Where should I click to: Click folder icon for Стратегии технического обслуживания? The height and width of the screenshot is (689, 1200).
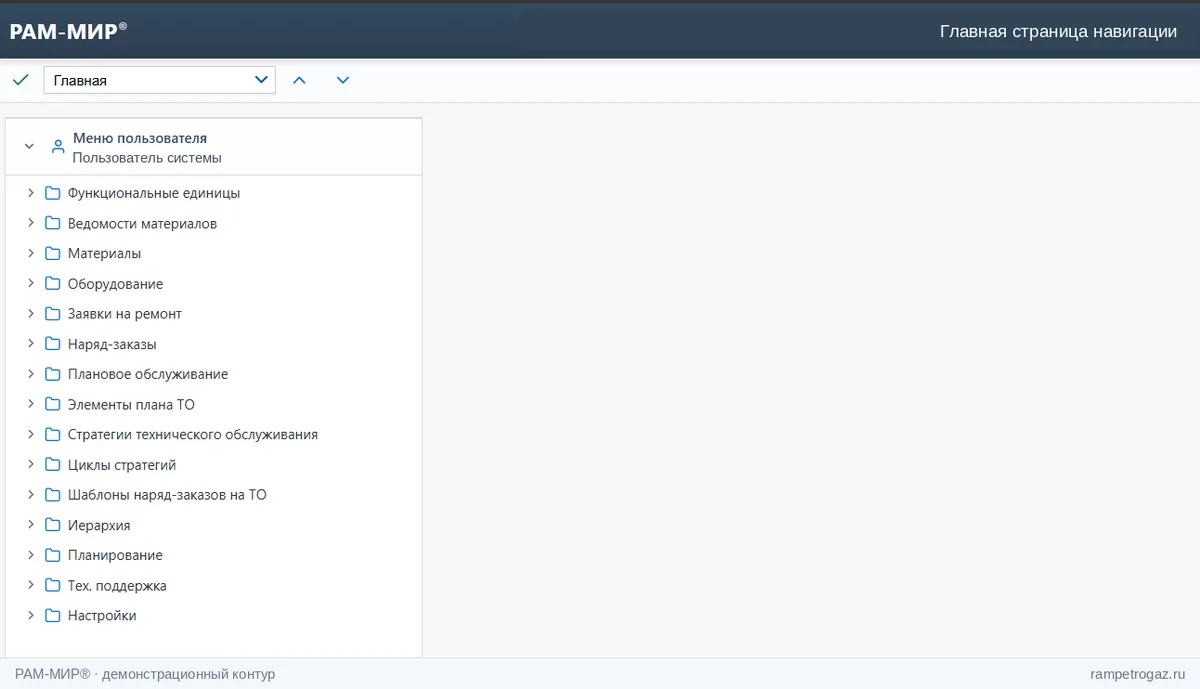tap(53, 434)
